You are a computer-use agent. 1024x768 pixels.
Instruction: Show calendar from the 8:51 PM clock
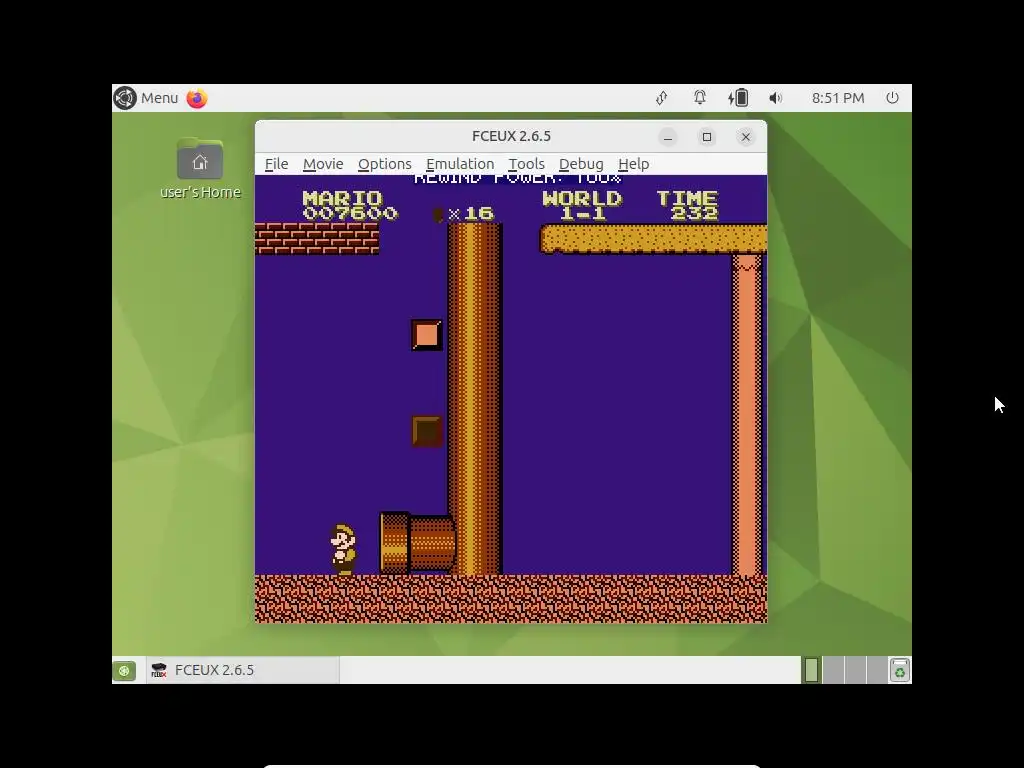838,98
